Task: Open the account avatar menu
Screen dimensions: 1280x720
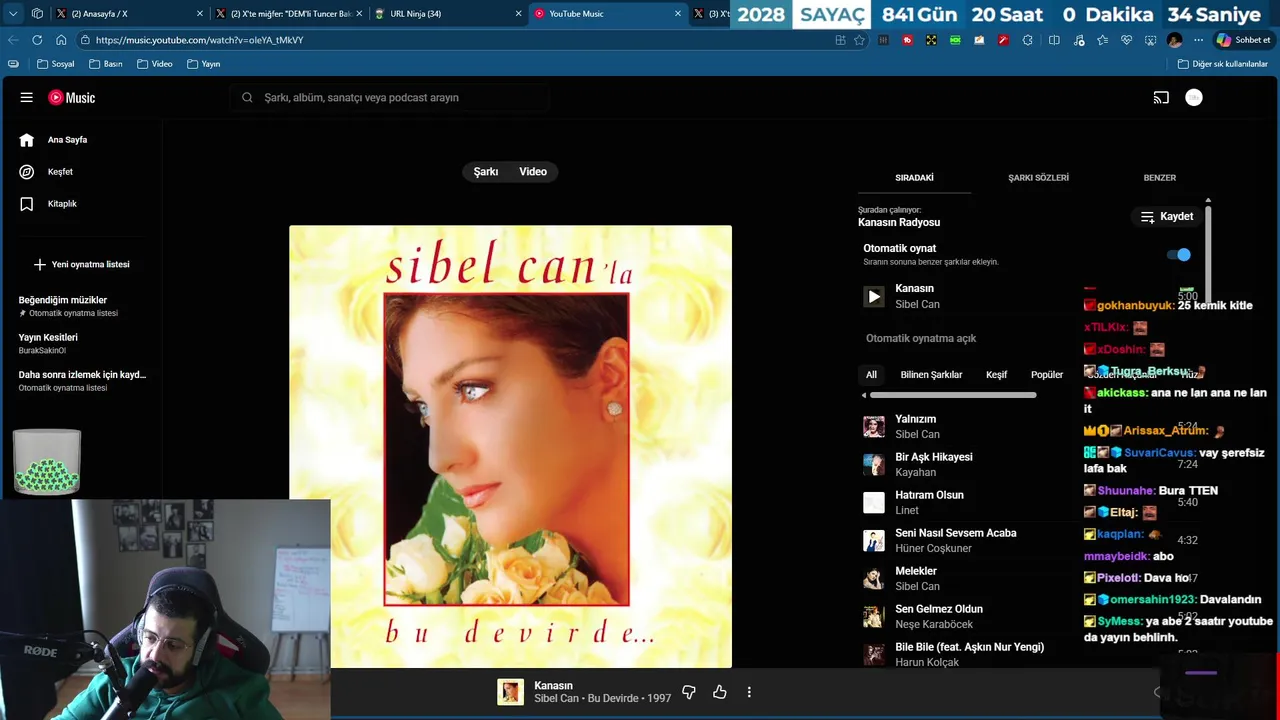Action: 1194,98
